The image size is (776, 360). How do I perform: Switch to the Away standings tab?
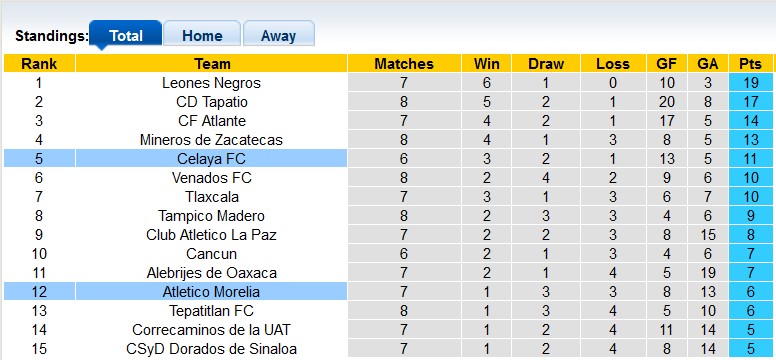click(x=279, y=34)
